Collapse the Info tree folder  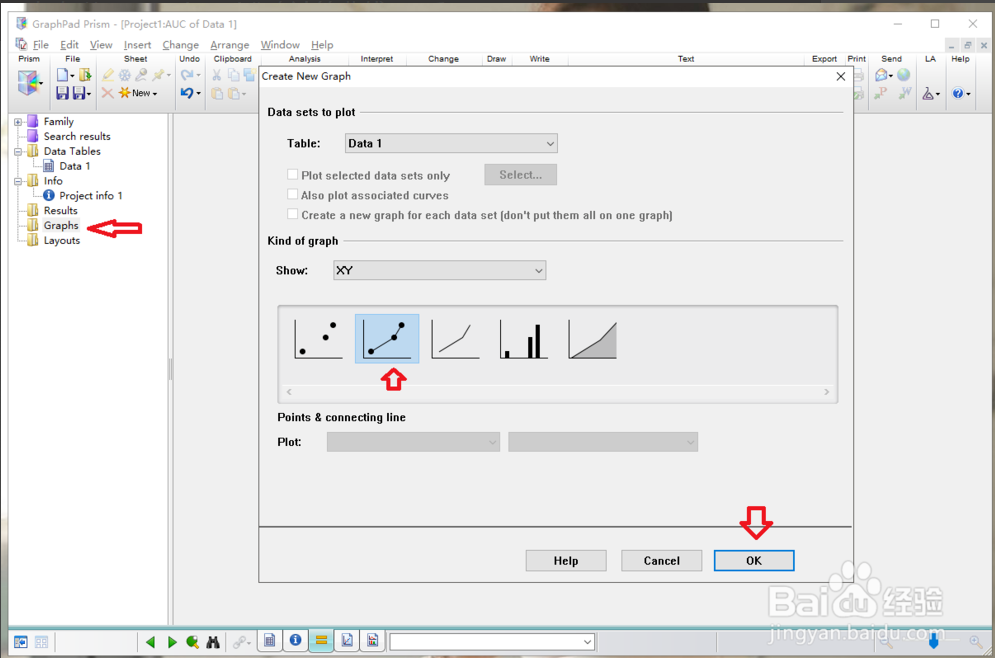[18, 181]
